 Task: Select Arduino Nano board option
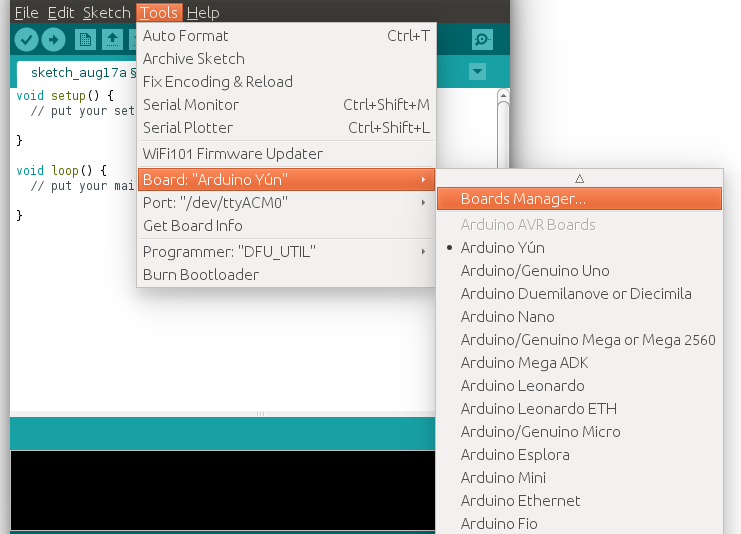coord(507,317)
